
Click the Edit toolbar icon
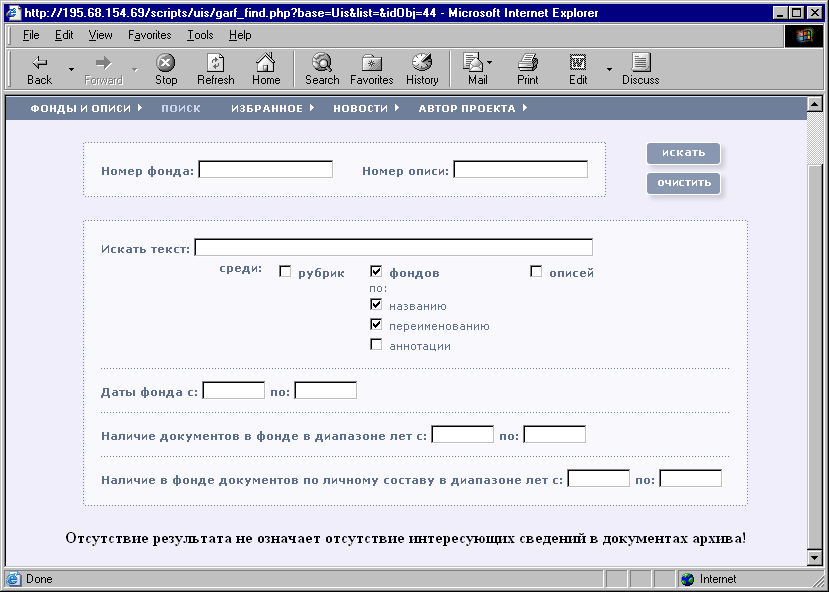578,63
